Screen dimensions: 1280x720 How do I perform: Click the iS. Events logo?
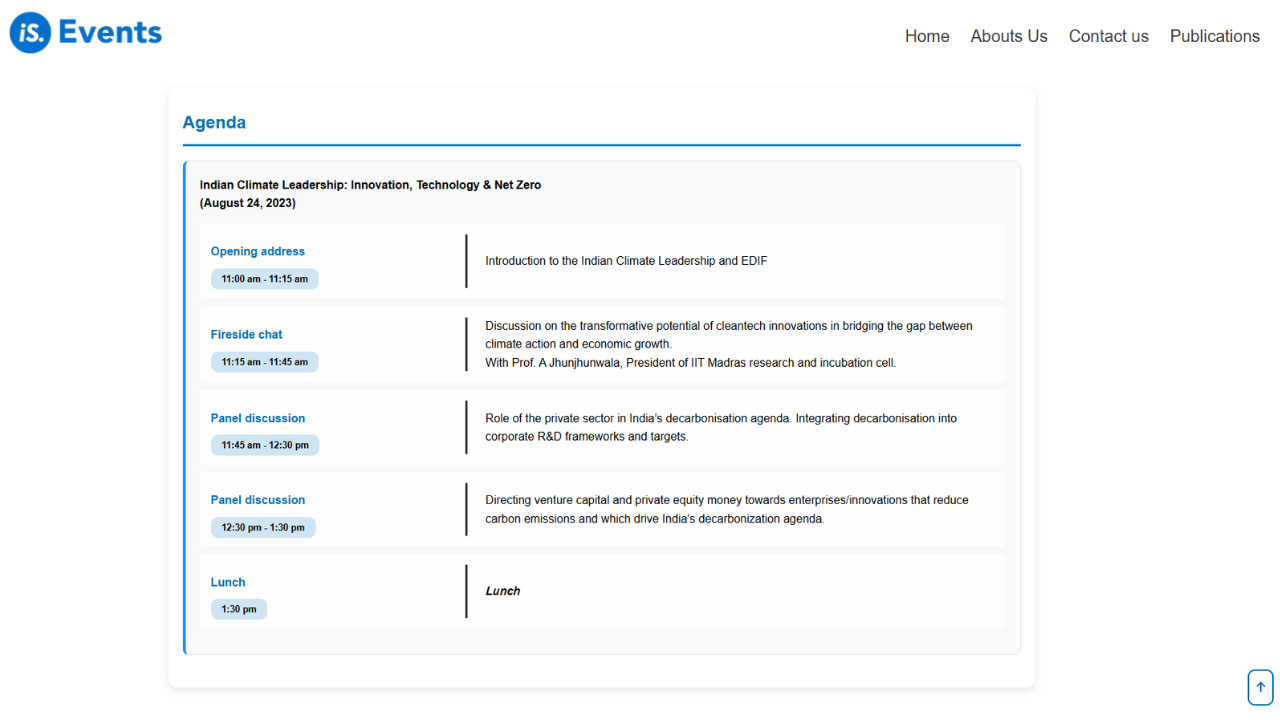point(86,33)
